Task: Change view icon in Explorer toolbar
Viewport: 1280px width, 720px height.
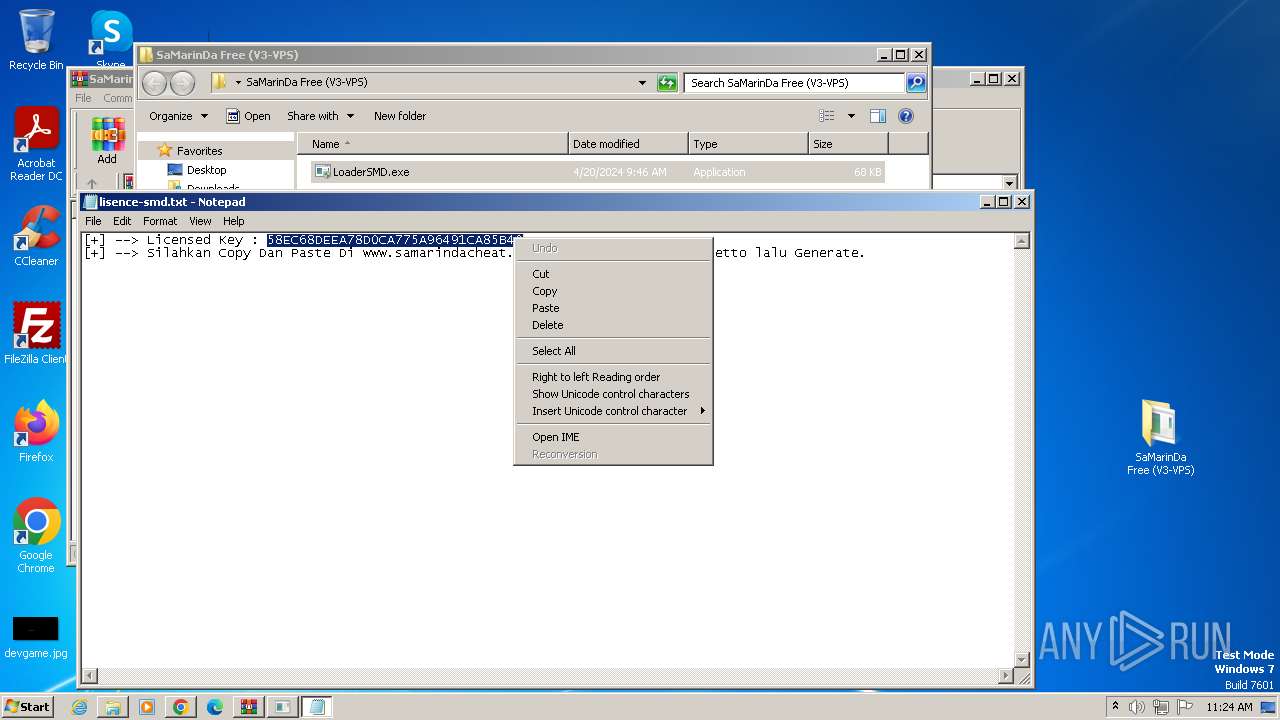Action: 827,116
